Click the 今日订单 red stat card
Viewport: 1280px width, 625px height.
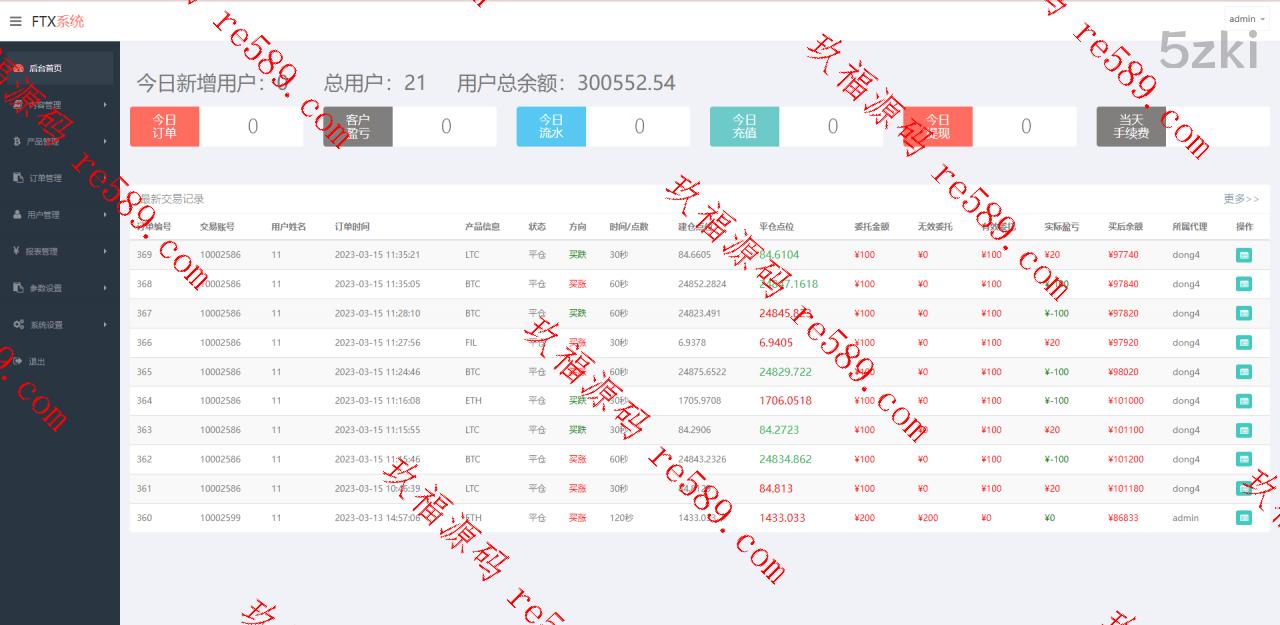point(165,127)
